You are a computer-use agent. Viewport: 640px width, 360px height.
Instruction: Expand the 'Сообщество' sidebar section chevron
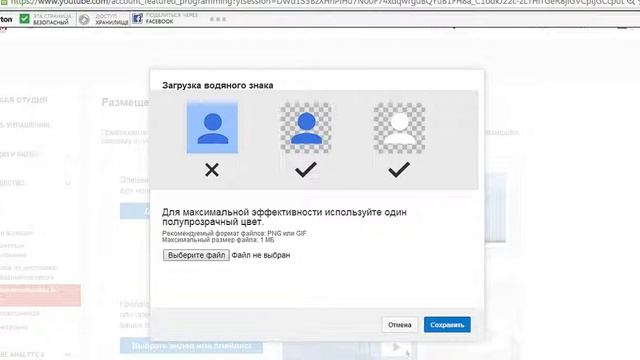68,183
